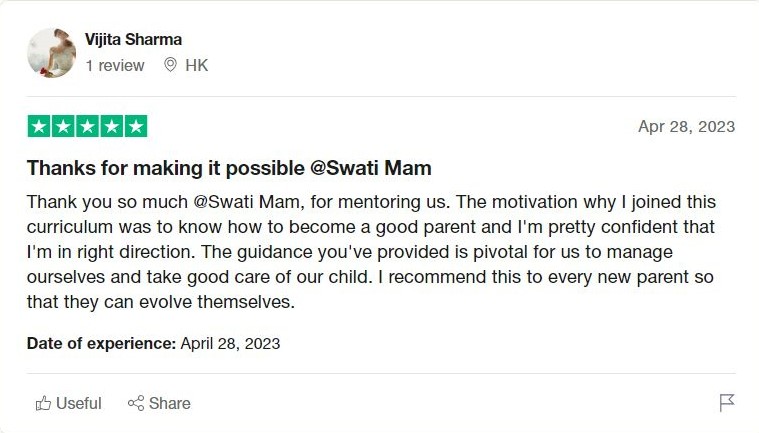Click the fourth green rating star
This screenshot has height=433, width=759.
[112, 127]
